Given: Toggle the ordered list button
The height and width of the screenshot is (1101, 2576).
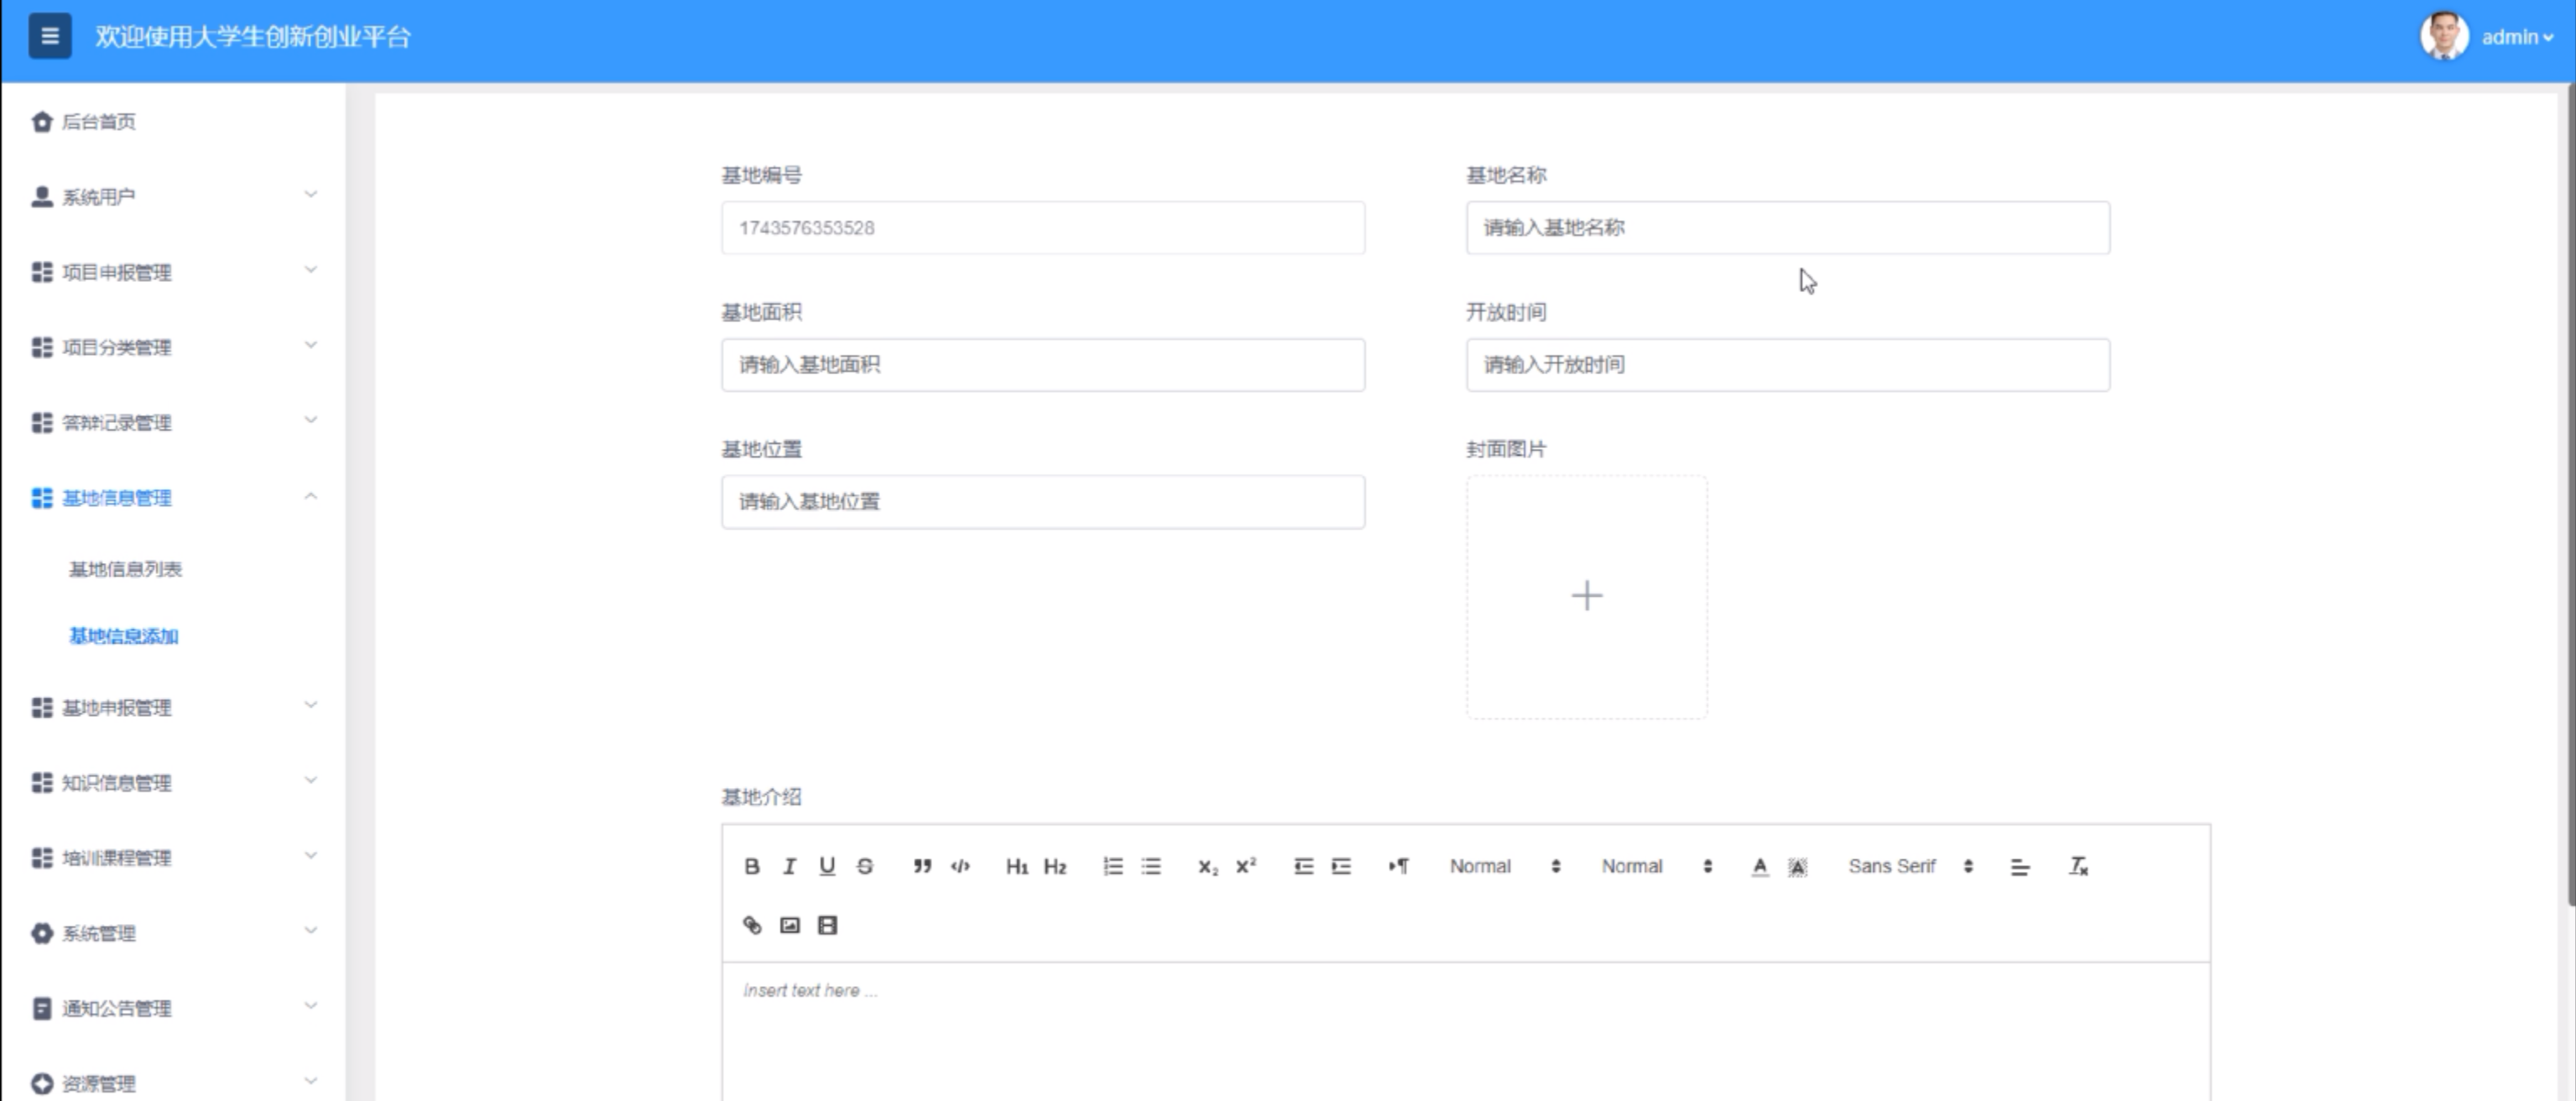Looking at the screenshot, I should click(x=1113, y=866).
